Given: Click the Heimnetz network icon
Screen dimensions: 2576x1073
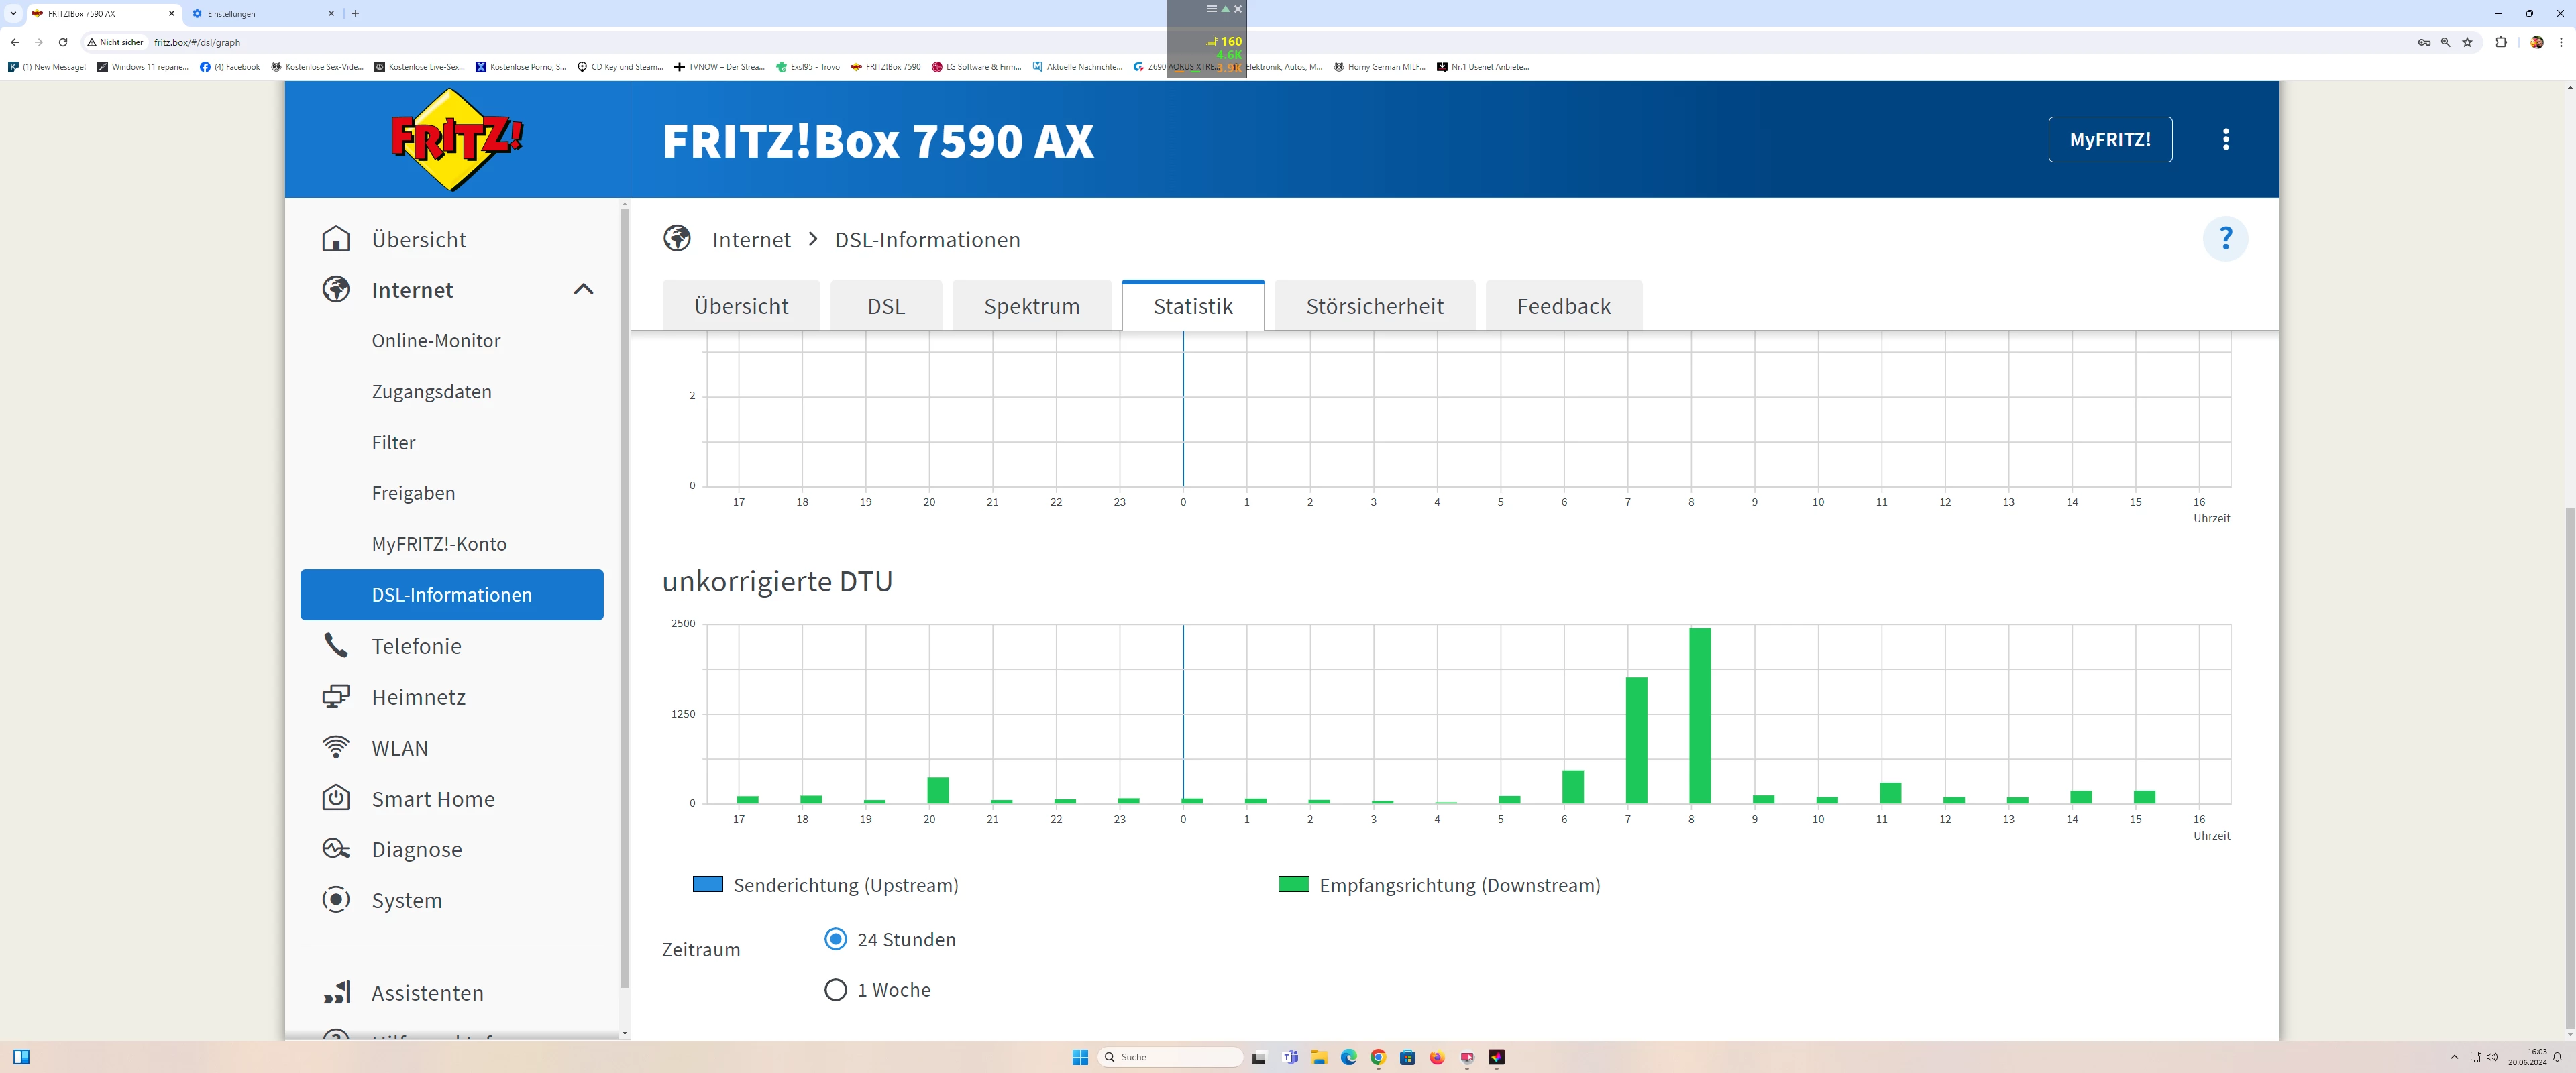Looking at the screenshot, I should tap(336, 697).
